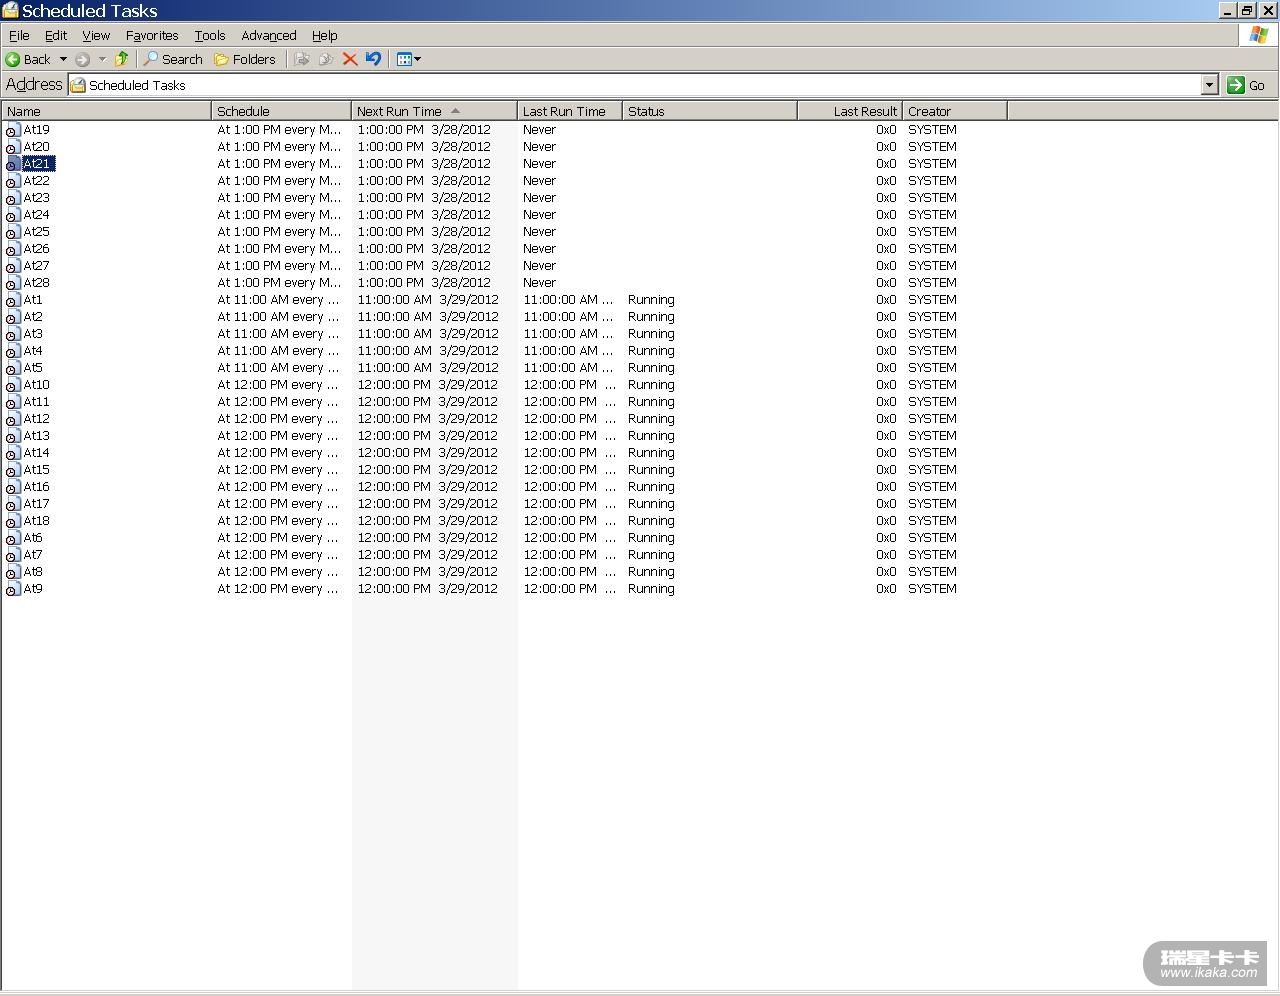Open the Edit menu
Screen dimensions: 1280x996
pyautogui.click(x=56, y=36)
